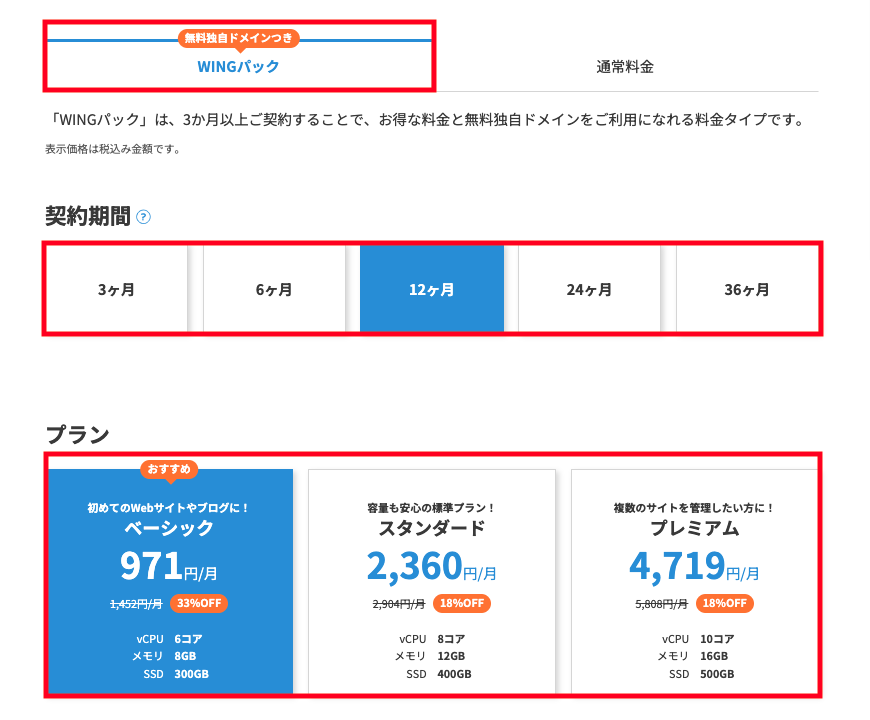The width and height of the screenshot is (870, 720).
Task: Click the struck-through 1,452円/月 price
Action: click(136, 604)
